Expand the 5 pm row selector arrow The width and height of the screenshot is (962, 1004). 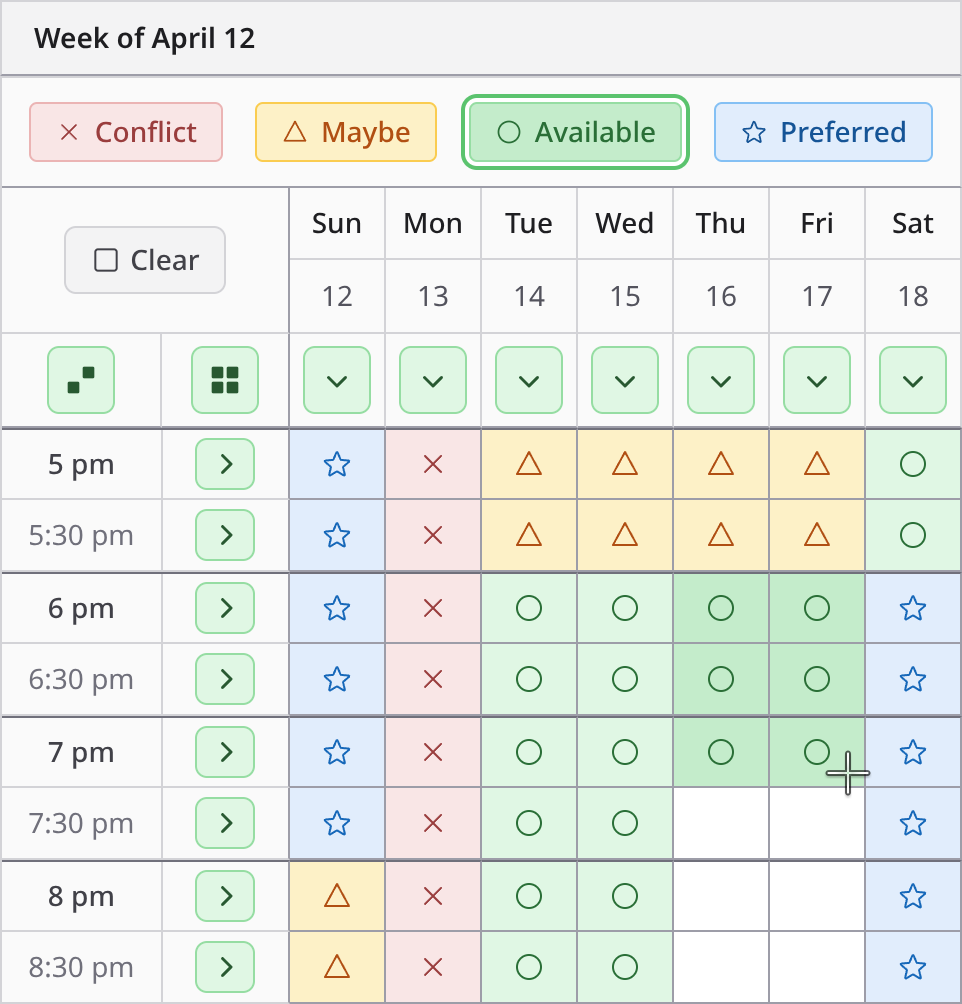tap(225, 464)
